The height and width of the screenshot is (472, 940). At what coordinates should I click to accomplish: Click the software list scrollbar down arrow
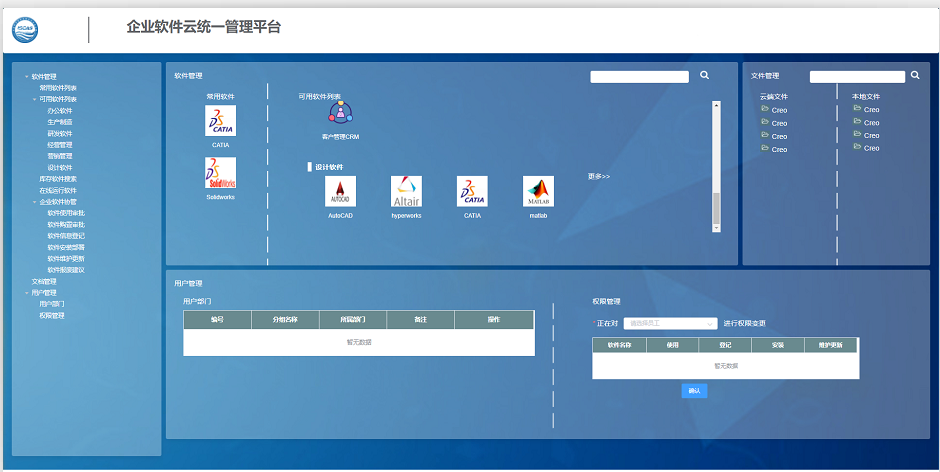click(715, 228)
